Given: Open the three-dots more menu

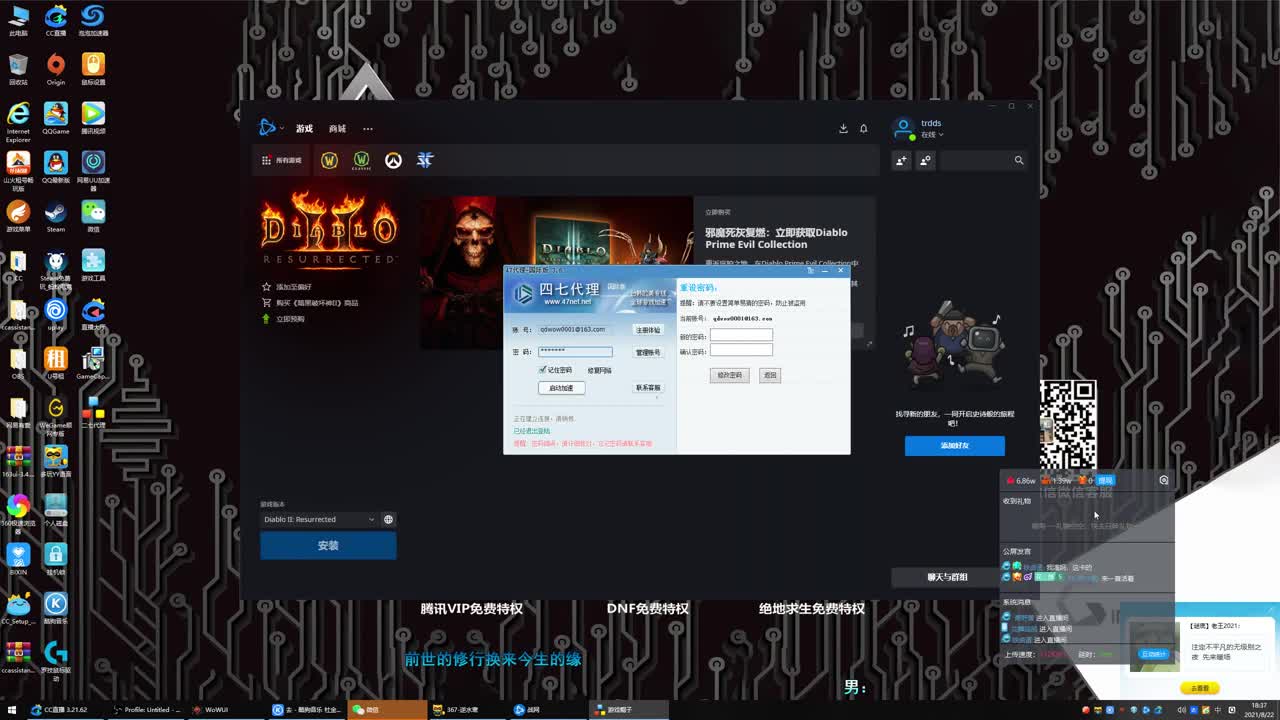Looking at the screenshot, I should point(368,128).
